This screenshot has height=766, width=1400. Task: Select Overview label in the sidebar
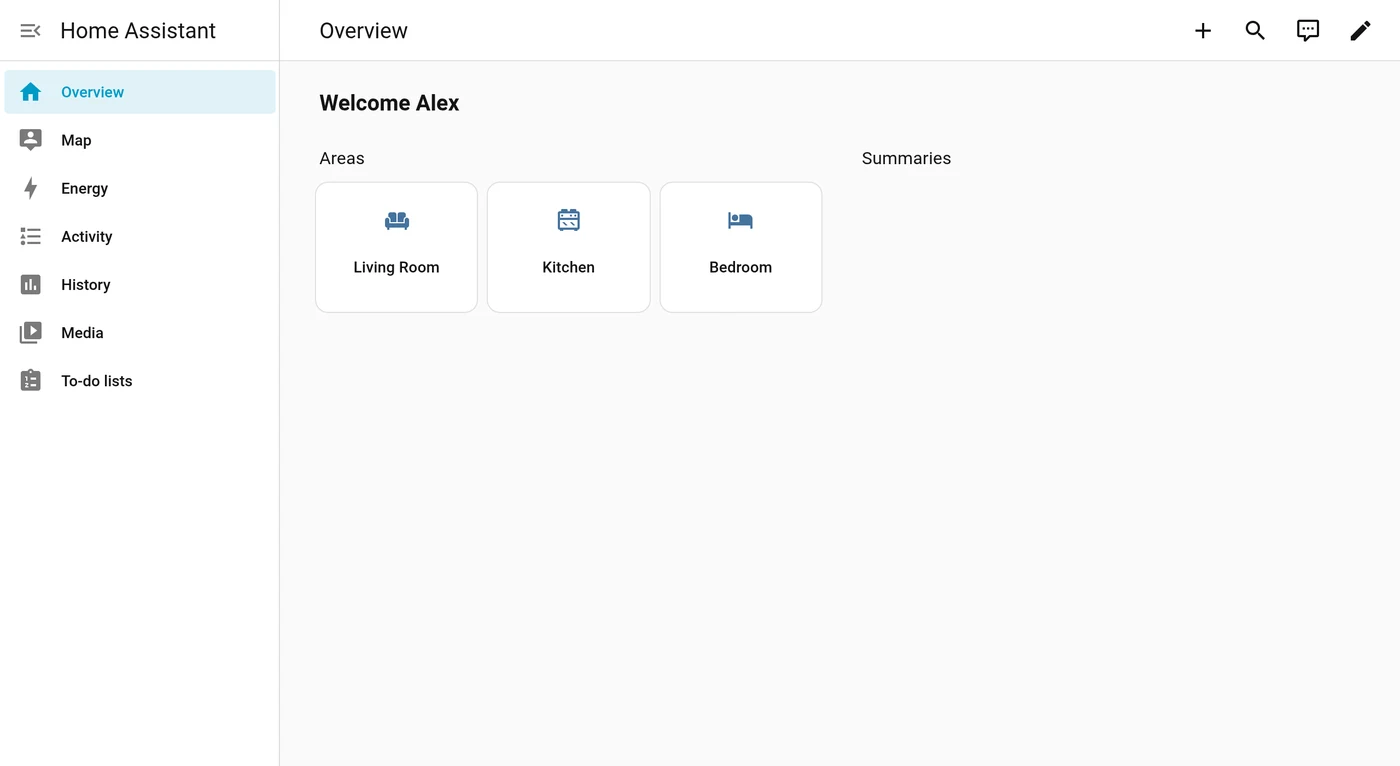(92, 92)
